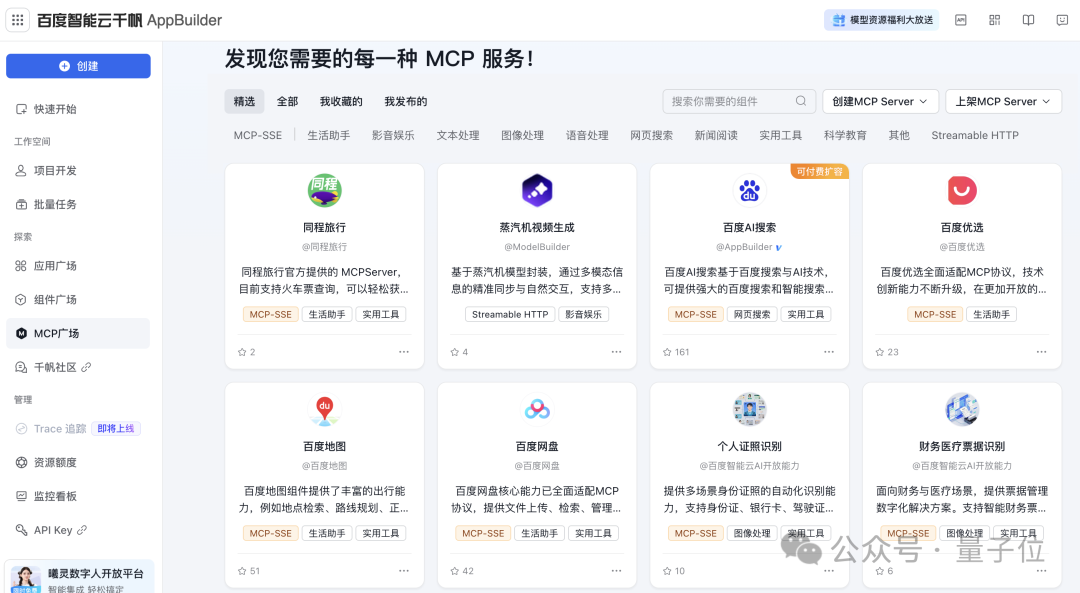1080x593 pixels.
Task: Open the 百度地图 map pin icon
Action: pos(324,409)
